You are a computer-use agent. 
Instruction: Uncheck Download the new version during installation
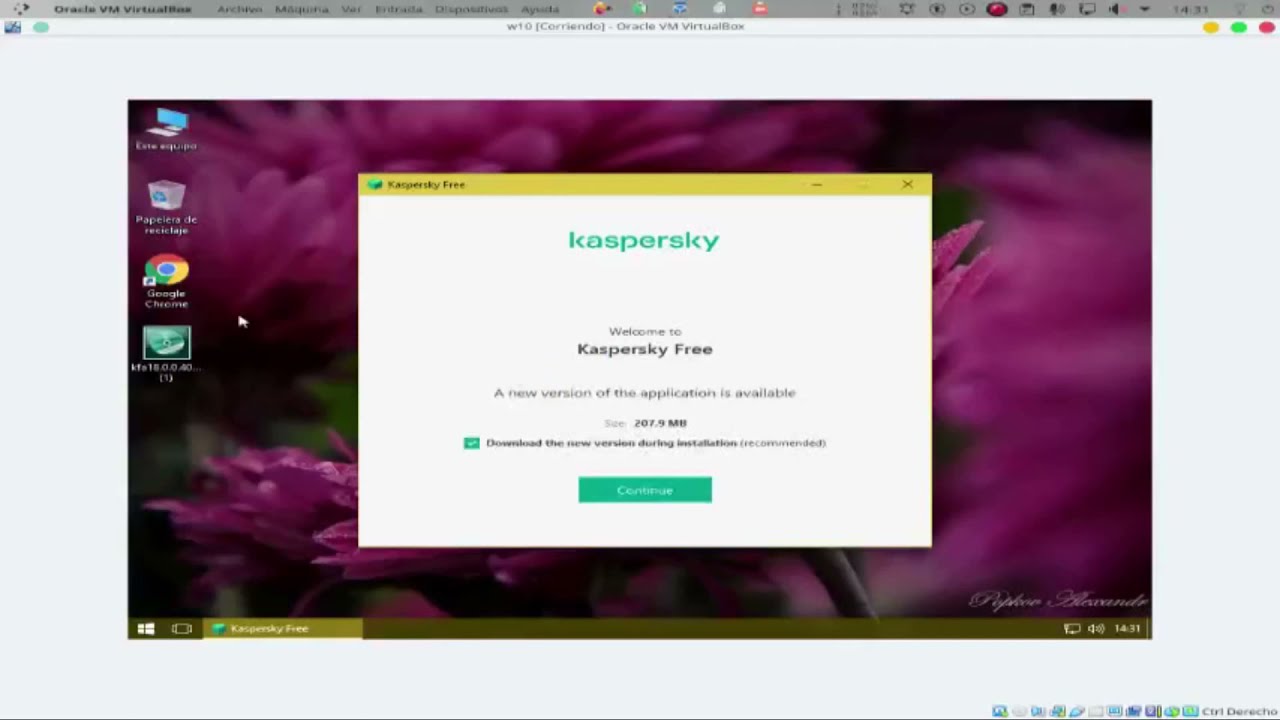(x=471, y=443)
